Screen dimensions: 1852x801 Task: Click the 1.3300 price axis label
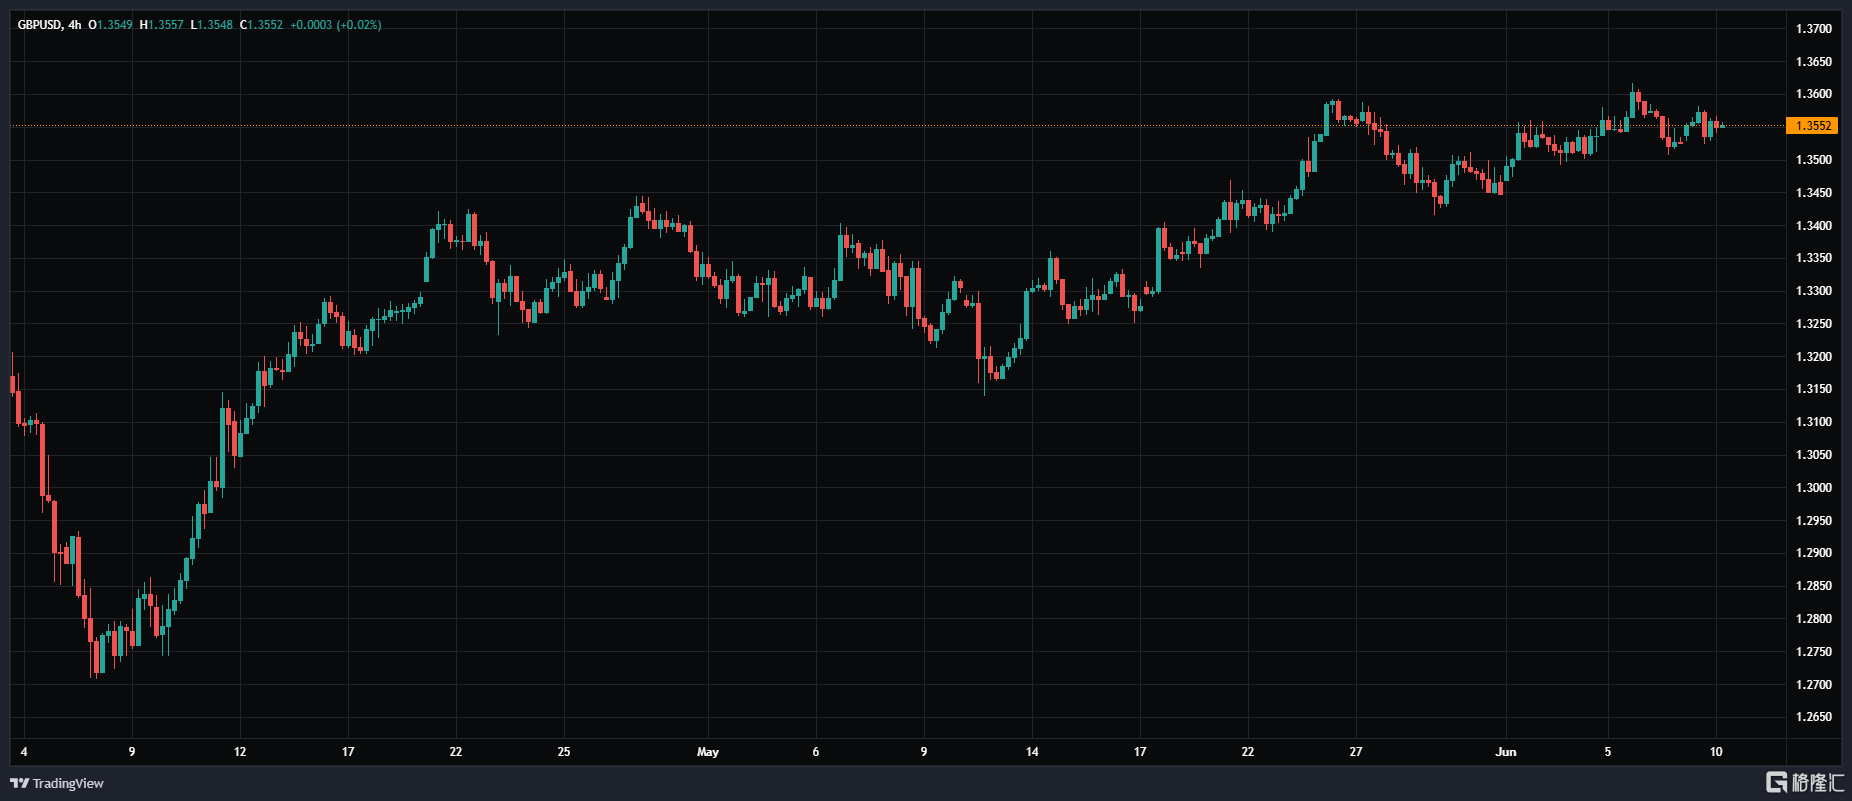(1813, 291)
